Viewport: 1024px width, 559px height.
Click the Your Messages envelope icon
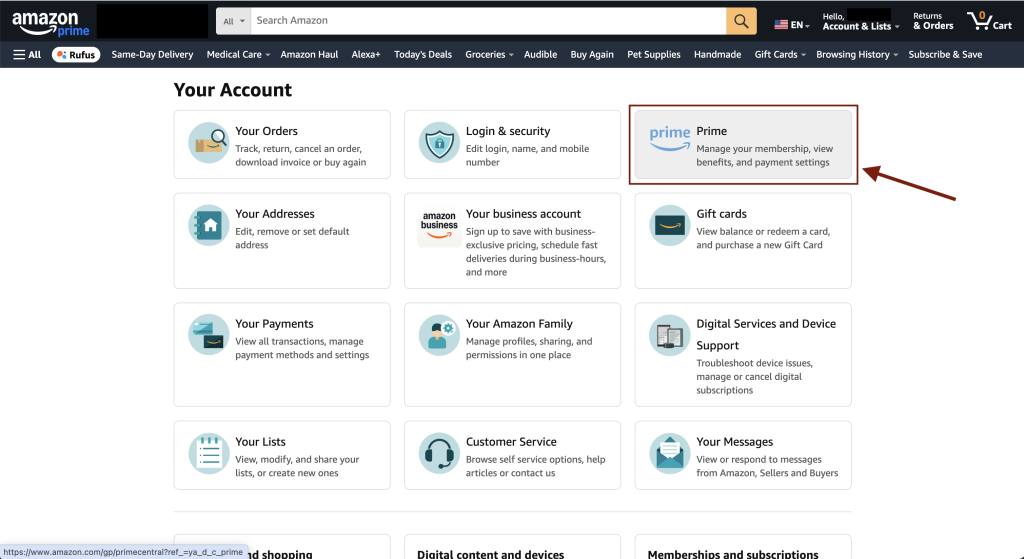[x=669, y=453]
